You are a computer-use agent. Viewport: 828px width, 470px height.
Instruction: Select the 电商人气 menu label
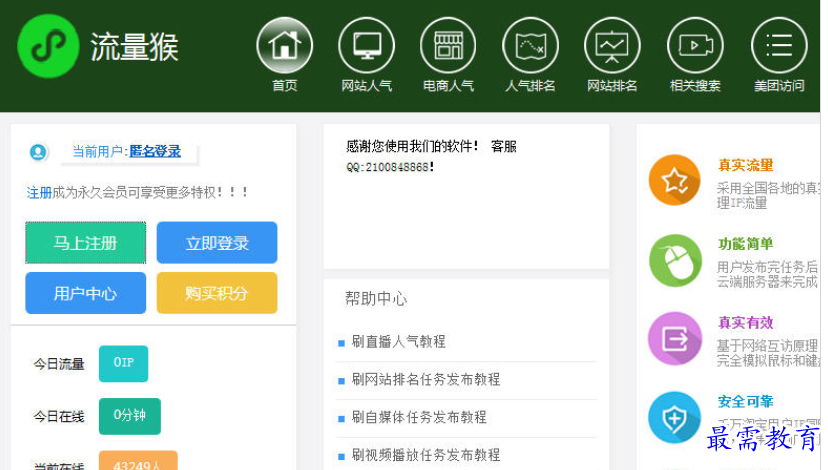pyautogui.click(x=448, y=86)
